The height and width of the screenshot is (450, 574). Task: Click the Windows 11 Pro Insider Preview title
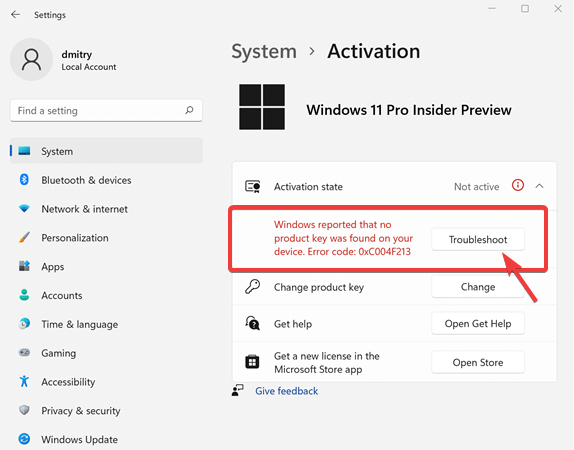(x=409, y=109)
